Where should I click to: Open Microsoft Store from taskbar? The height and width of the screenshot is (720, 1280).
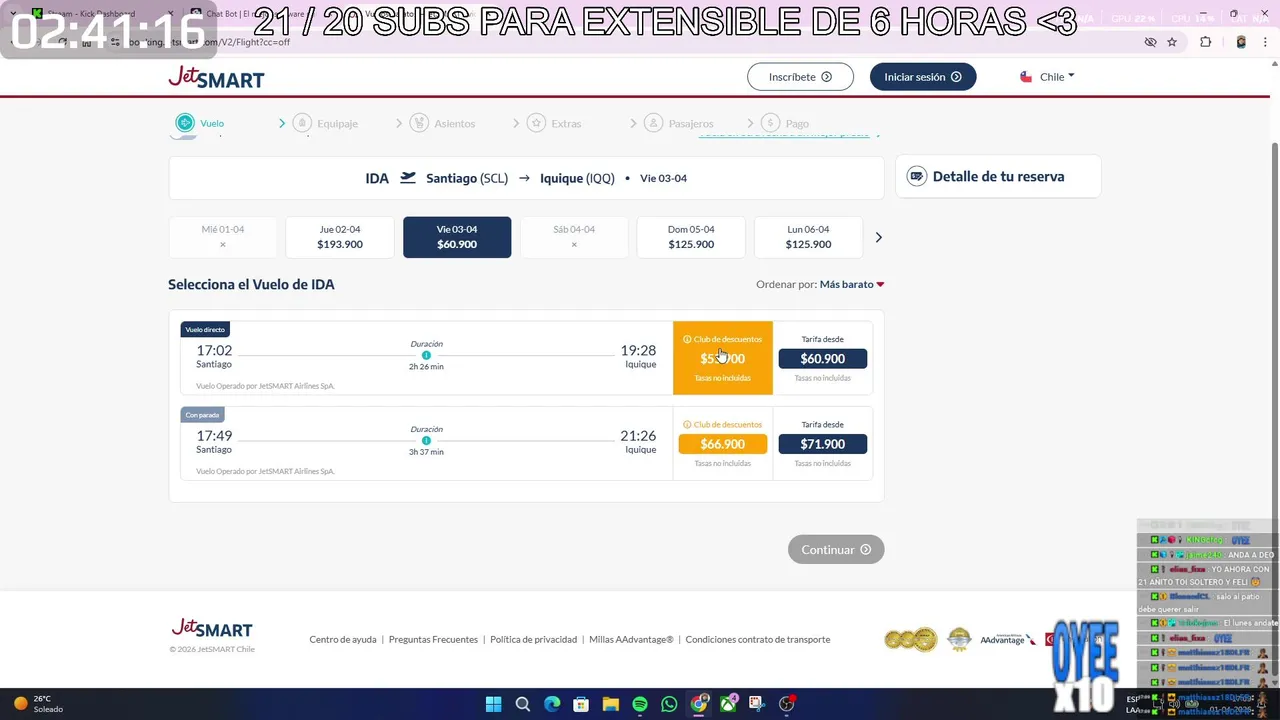click(x=581, y=704)
